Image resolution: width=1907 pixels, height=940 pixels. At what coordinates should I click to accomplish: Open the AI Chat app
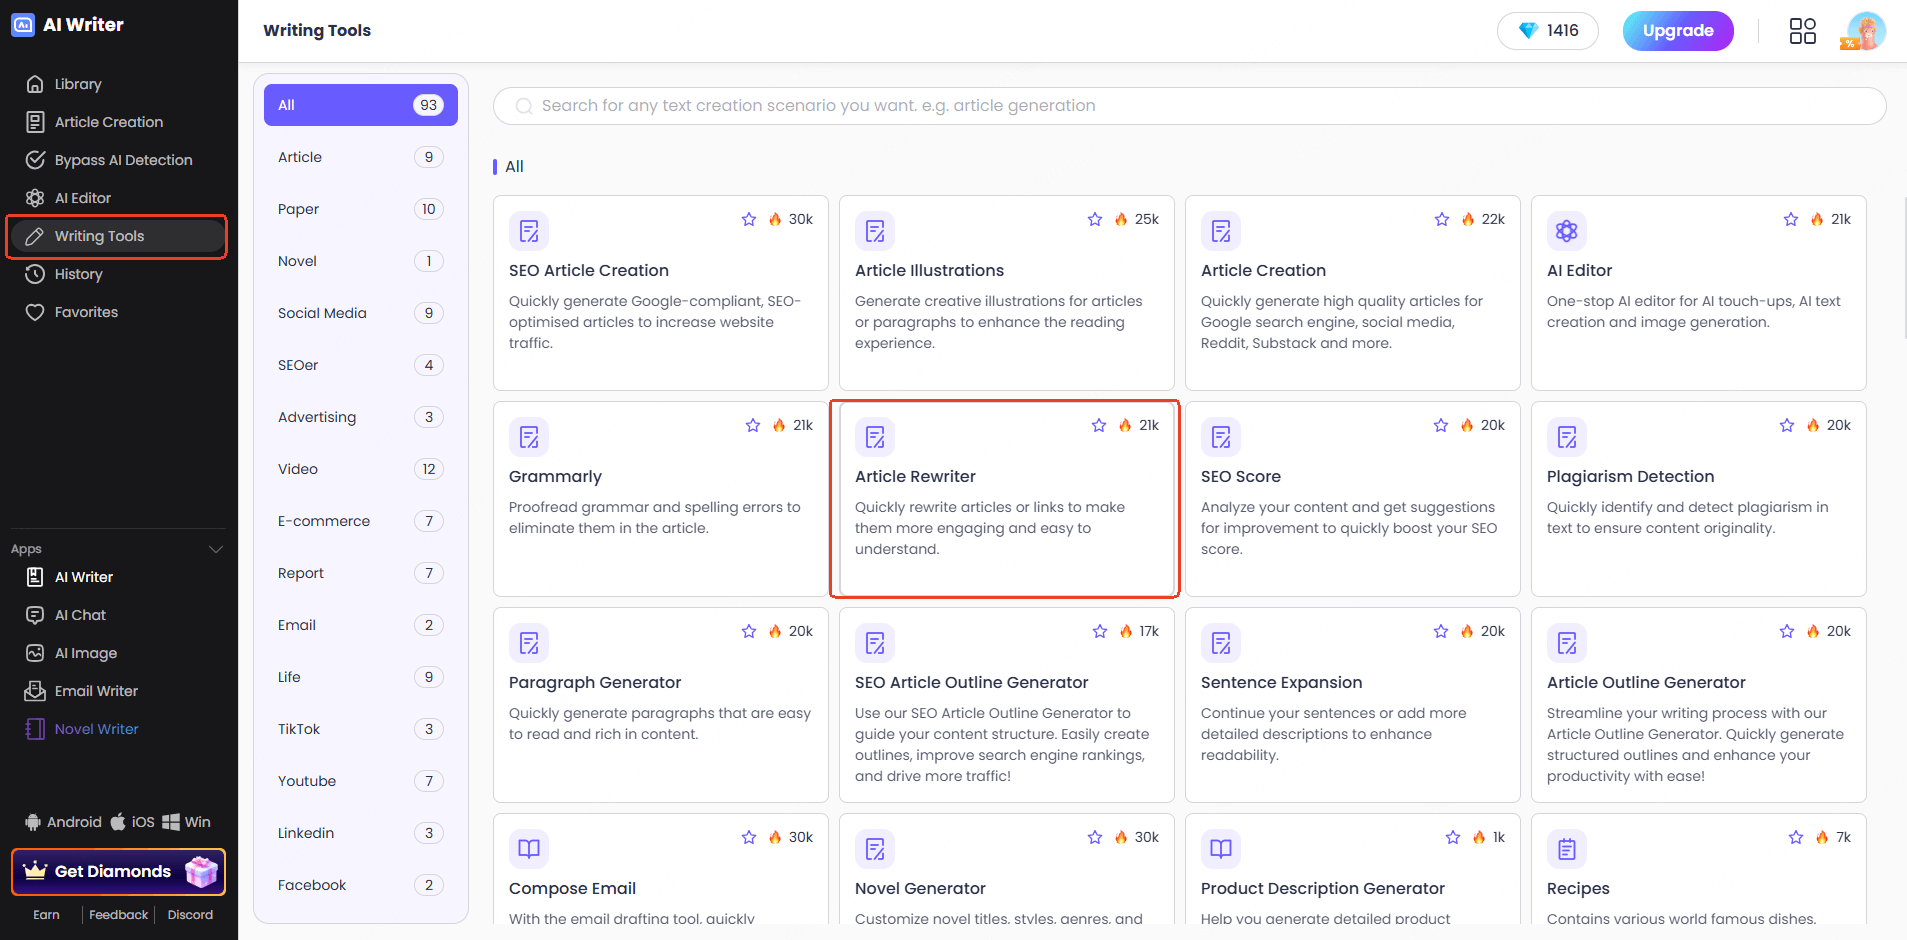(x=116, y=615)
